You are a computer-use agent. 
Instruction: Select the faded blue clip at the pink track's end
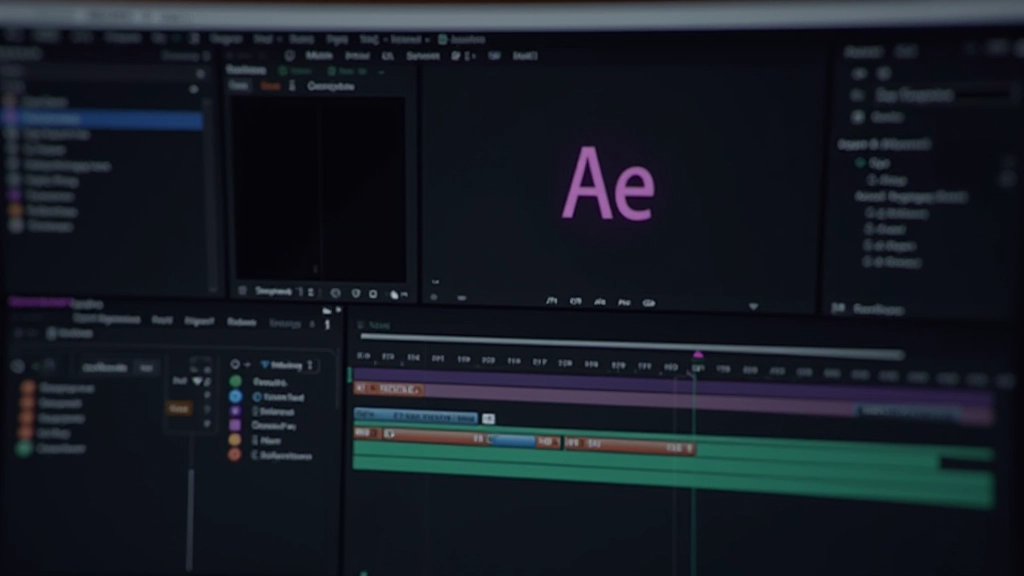click(910, 411)
